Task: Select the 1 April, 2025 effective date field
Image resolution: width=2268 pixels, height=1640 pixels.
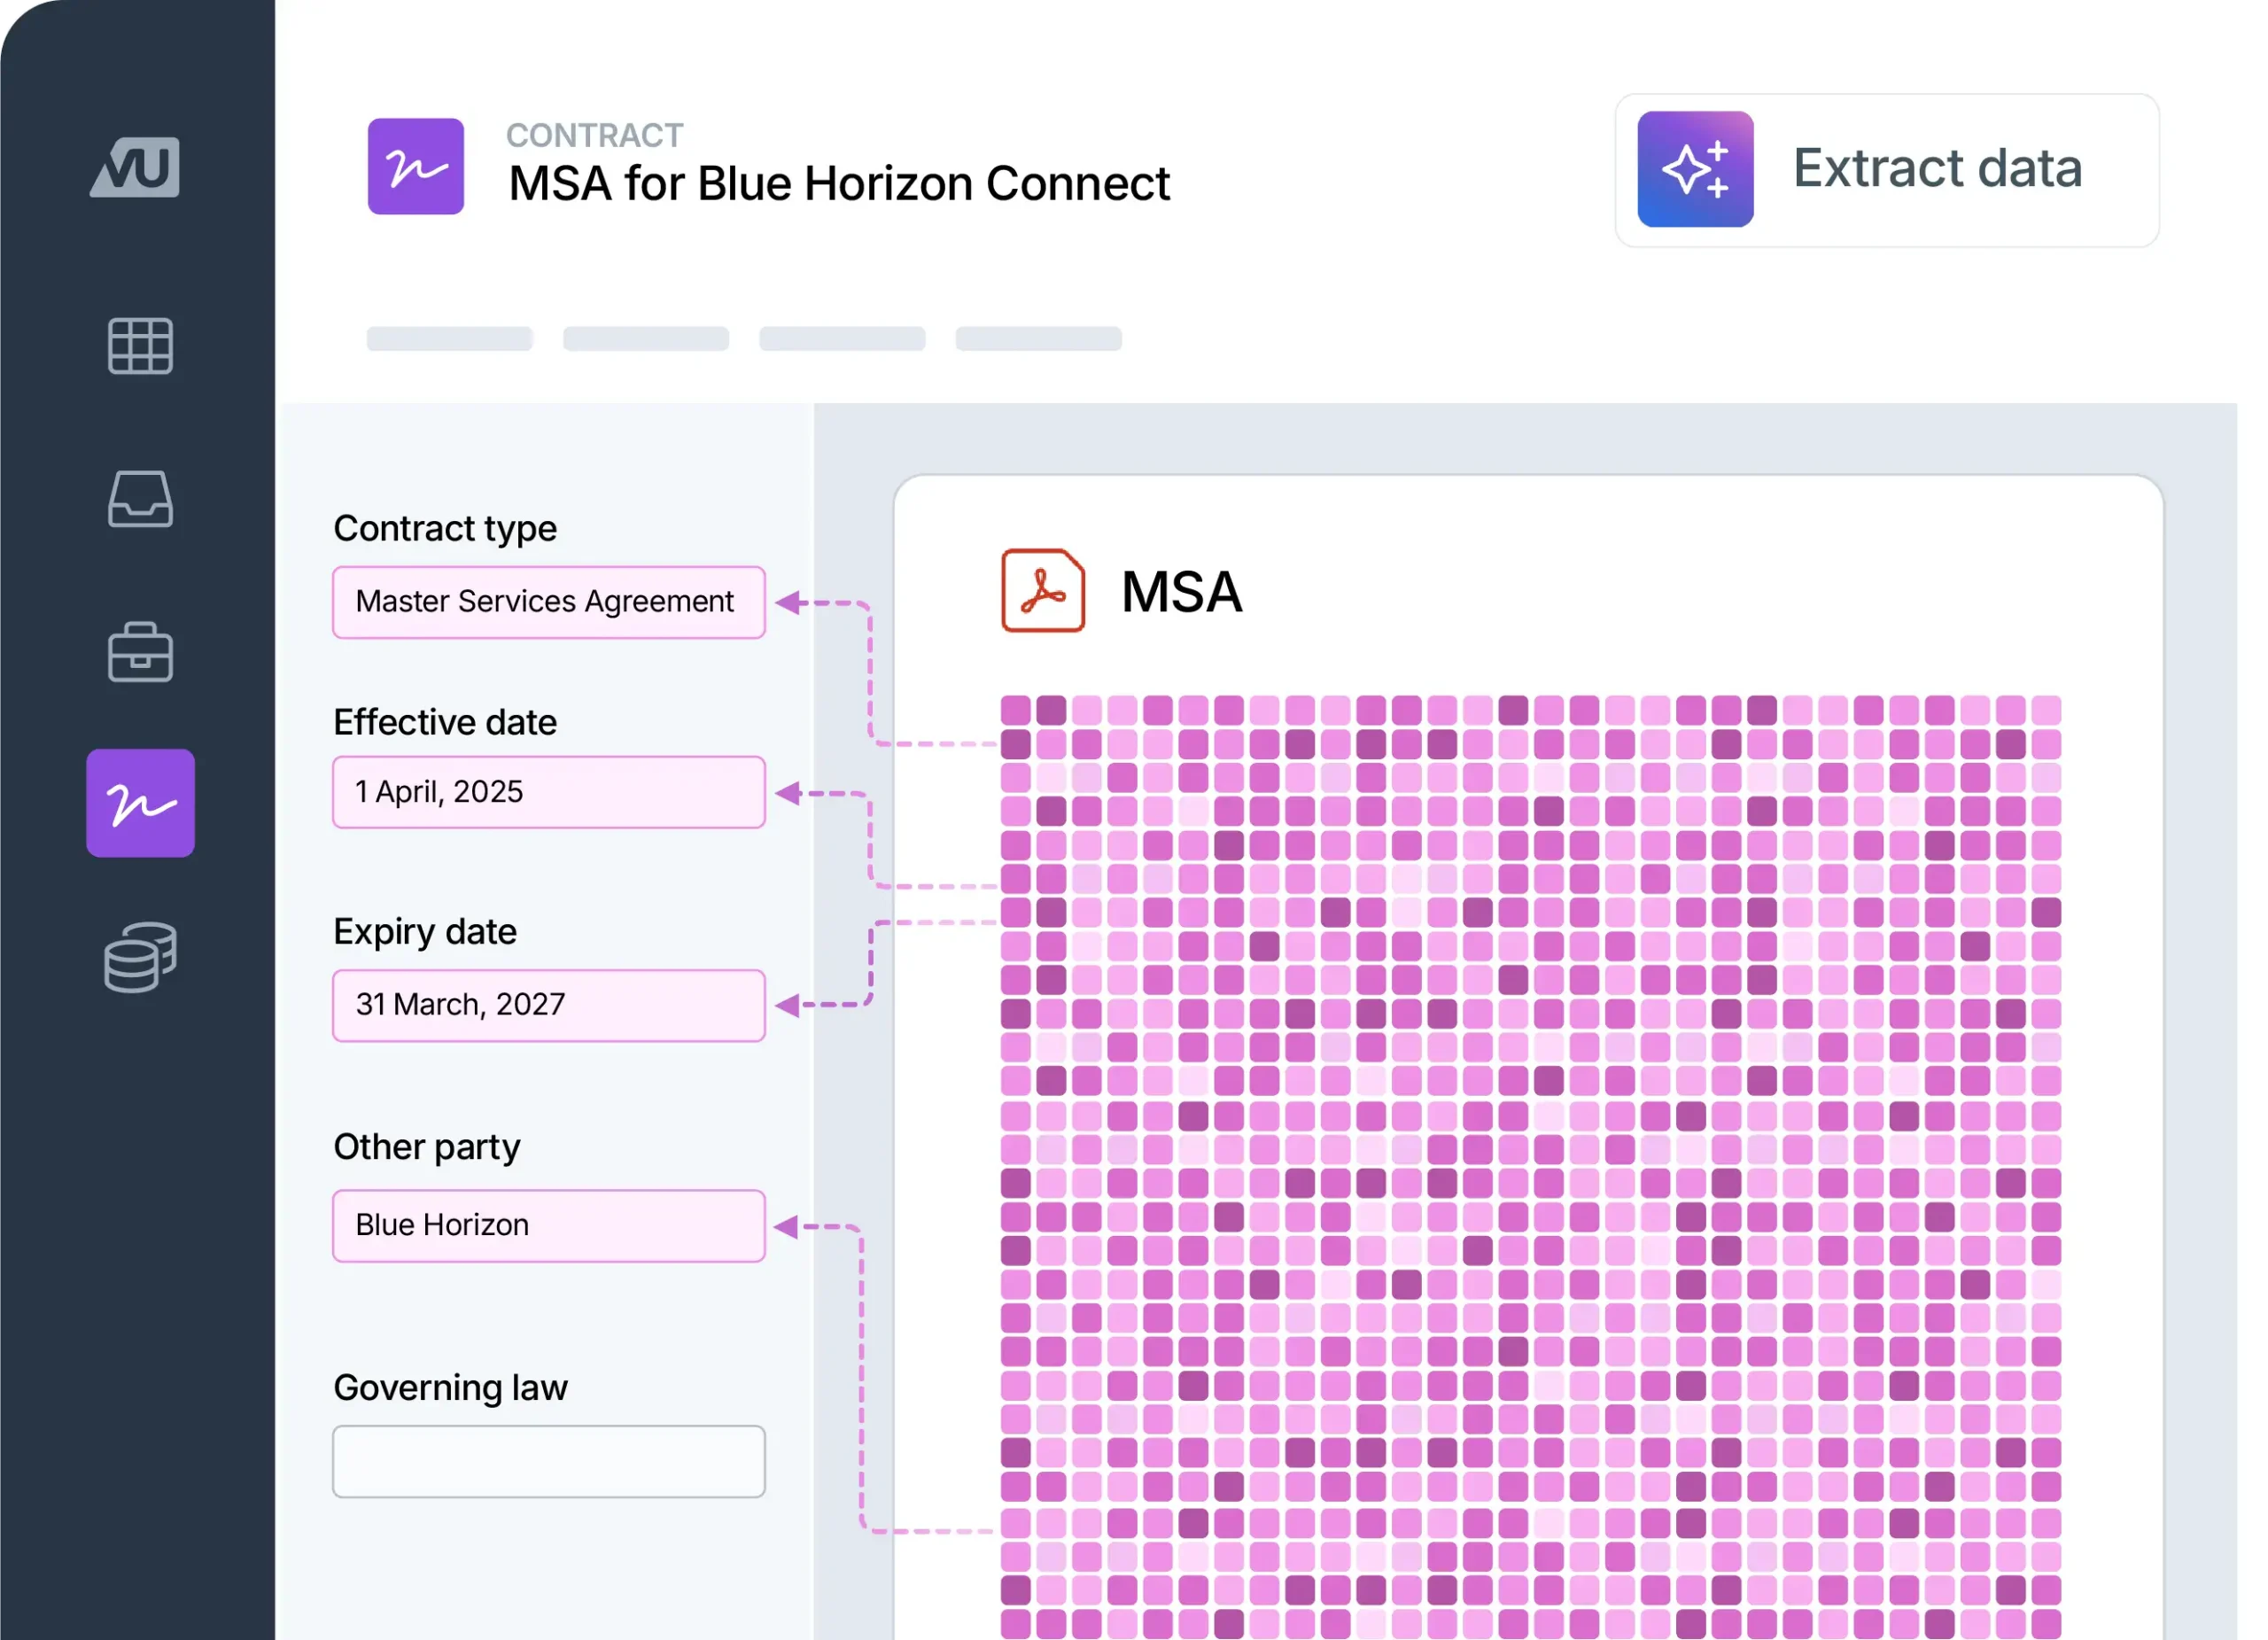Action: 548,792
